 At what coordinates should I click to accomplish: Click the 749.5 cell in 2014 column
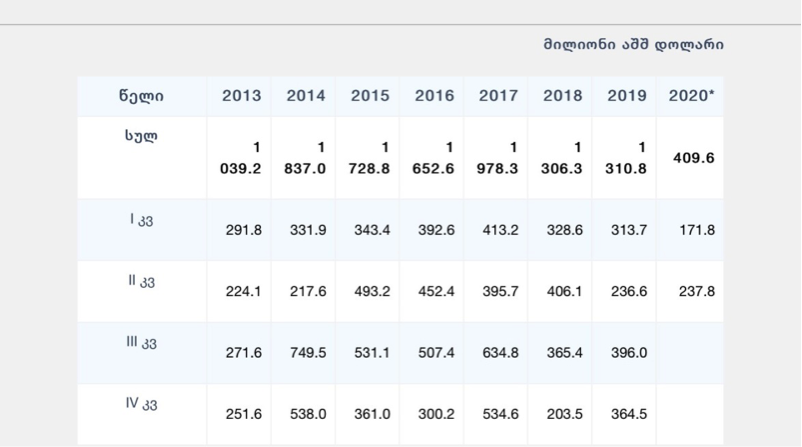click(x=305, y=353)
